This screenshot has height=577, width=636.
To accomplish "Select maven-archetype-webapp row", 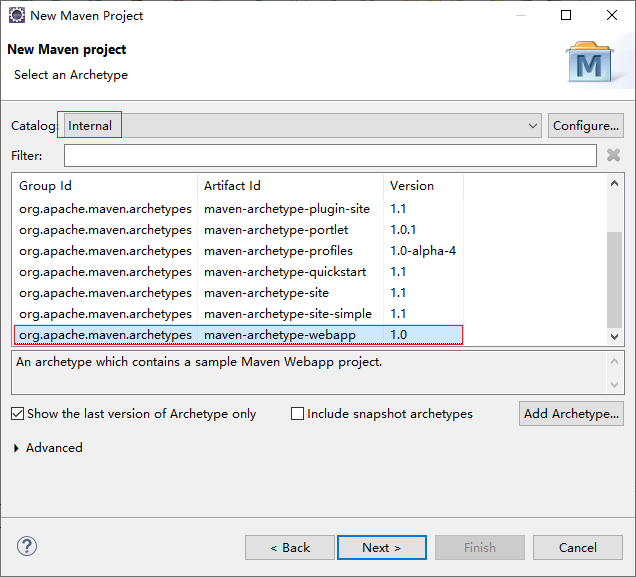I will click(x=238, y=335).
